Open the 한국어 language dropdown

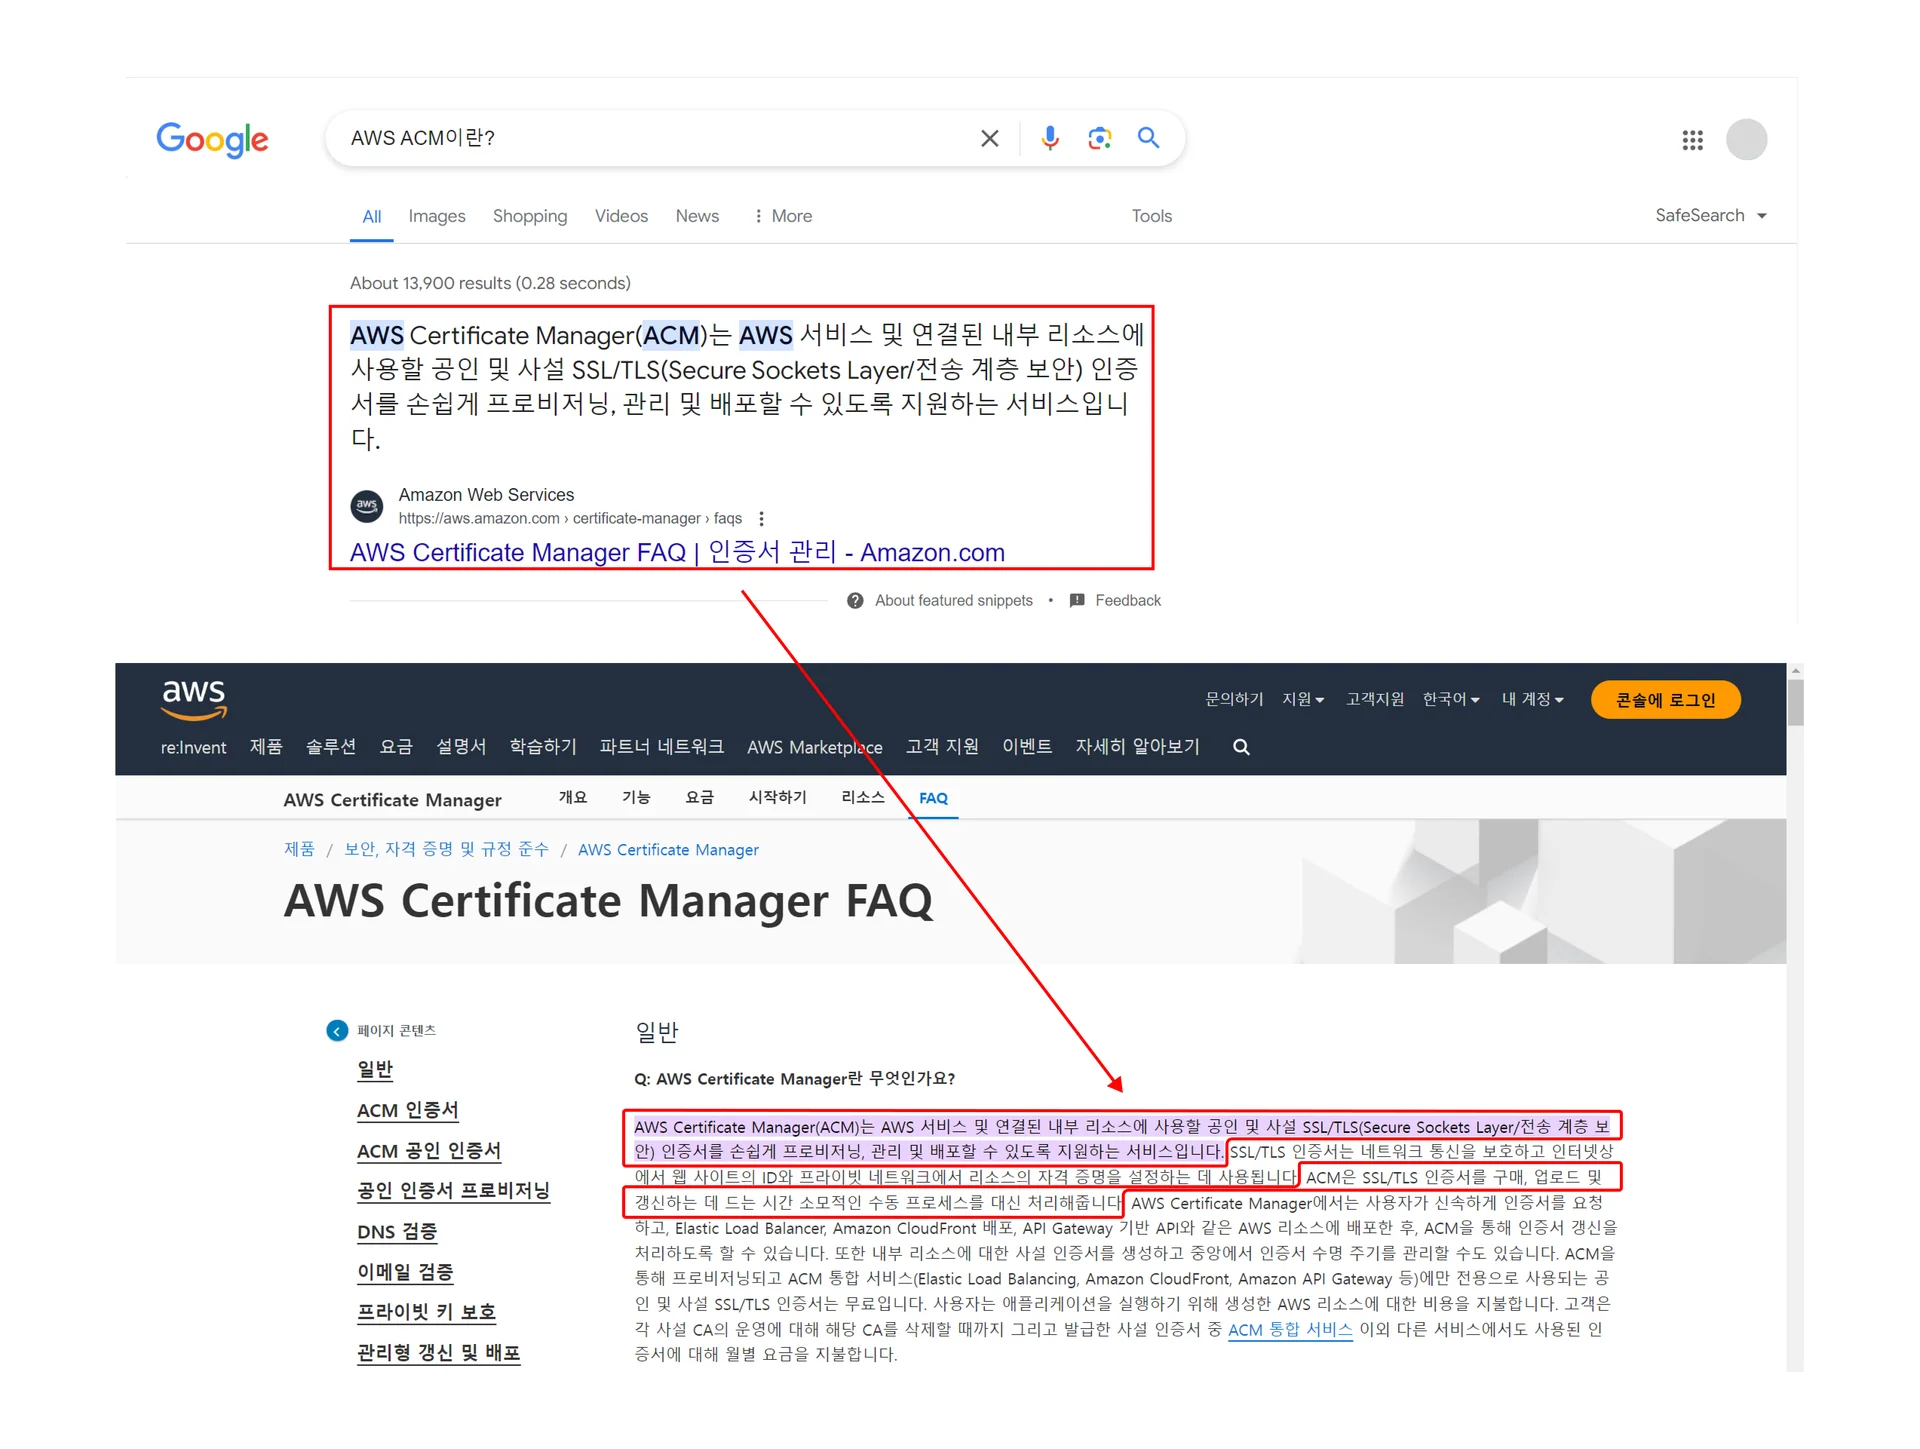point(1450,699)
